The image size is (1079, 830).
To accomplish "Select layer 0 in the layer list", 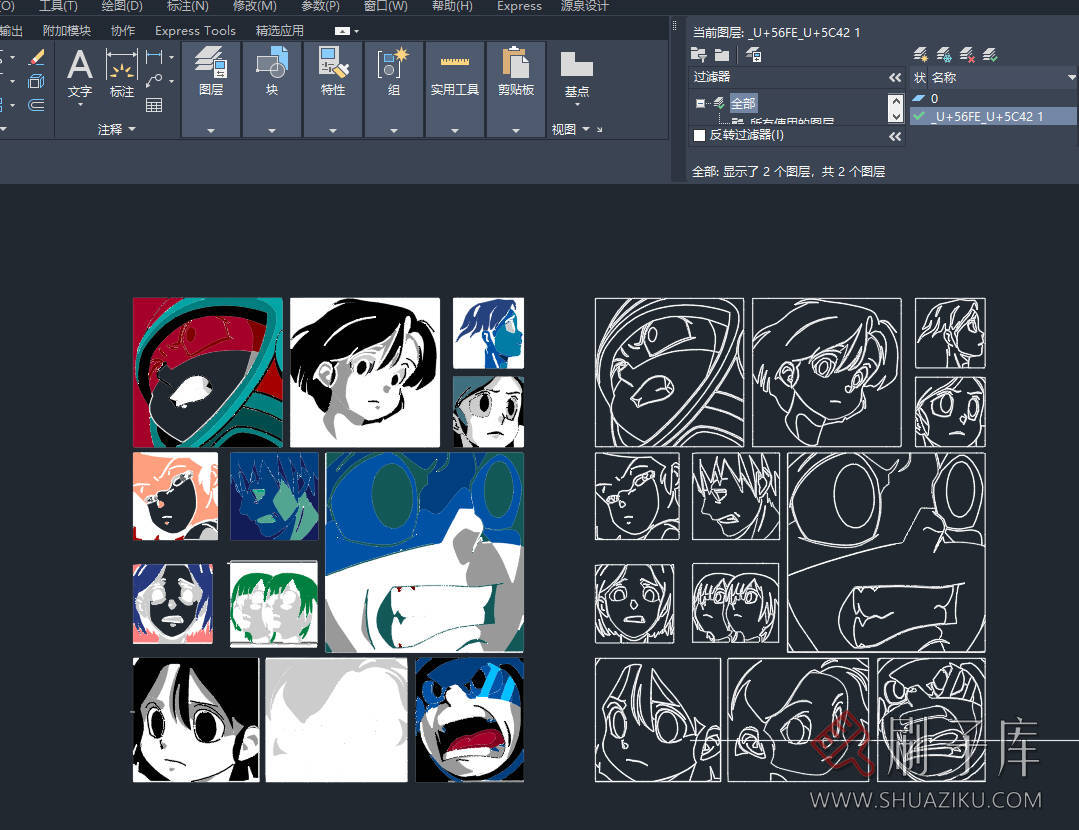I will tap(935, 98).
